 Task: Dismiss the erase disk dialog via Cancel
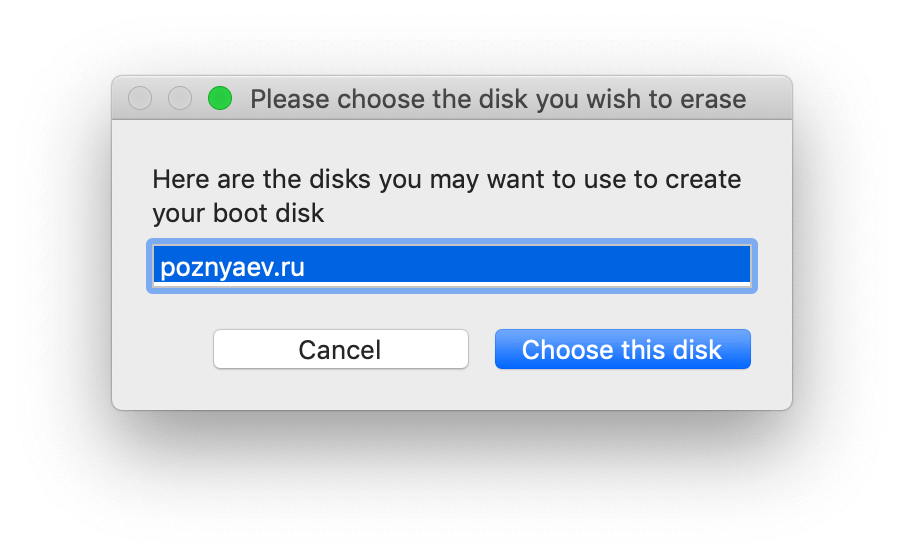tap(340, 350)
